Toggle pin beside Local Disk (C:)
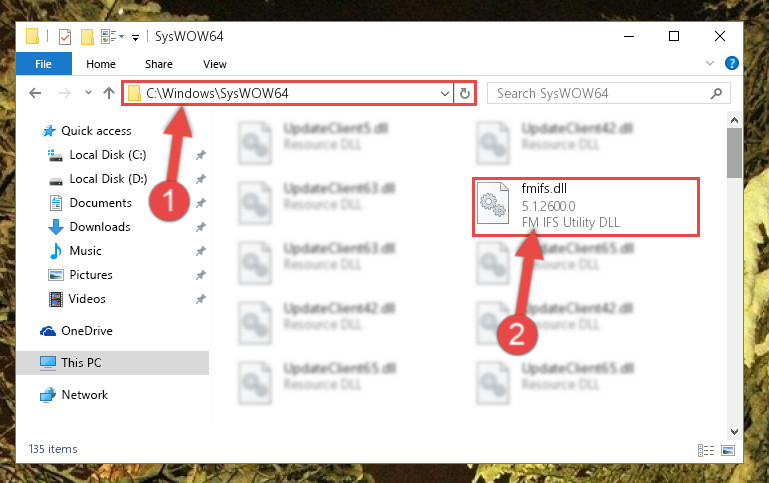Viewport: 769px width, 483px height. [x=201, y=155]
